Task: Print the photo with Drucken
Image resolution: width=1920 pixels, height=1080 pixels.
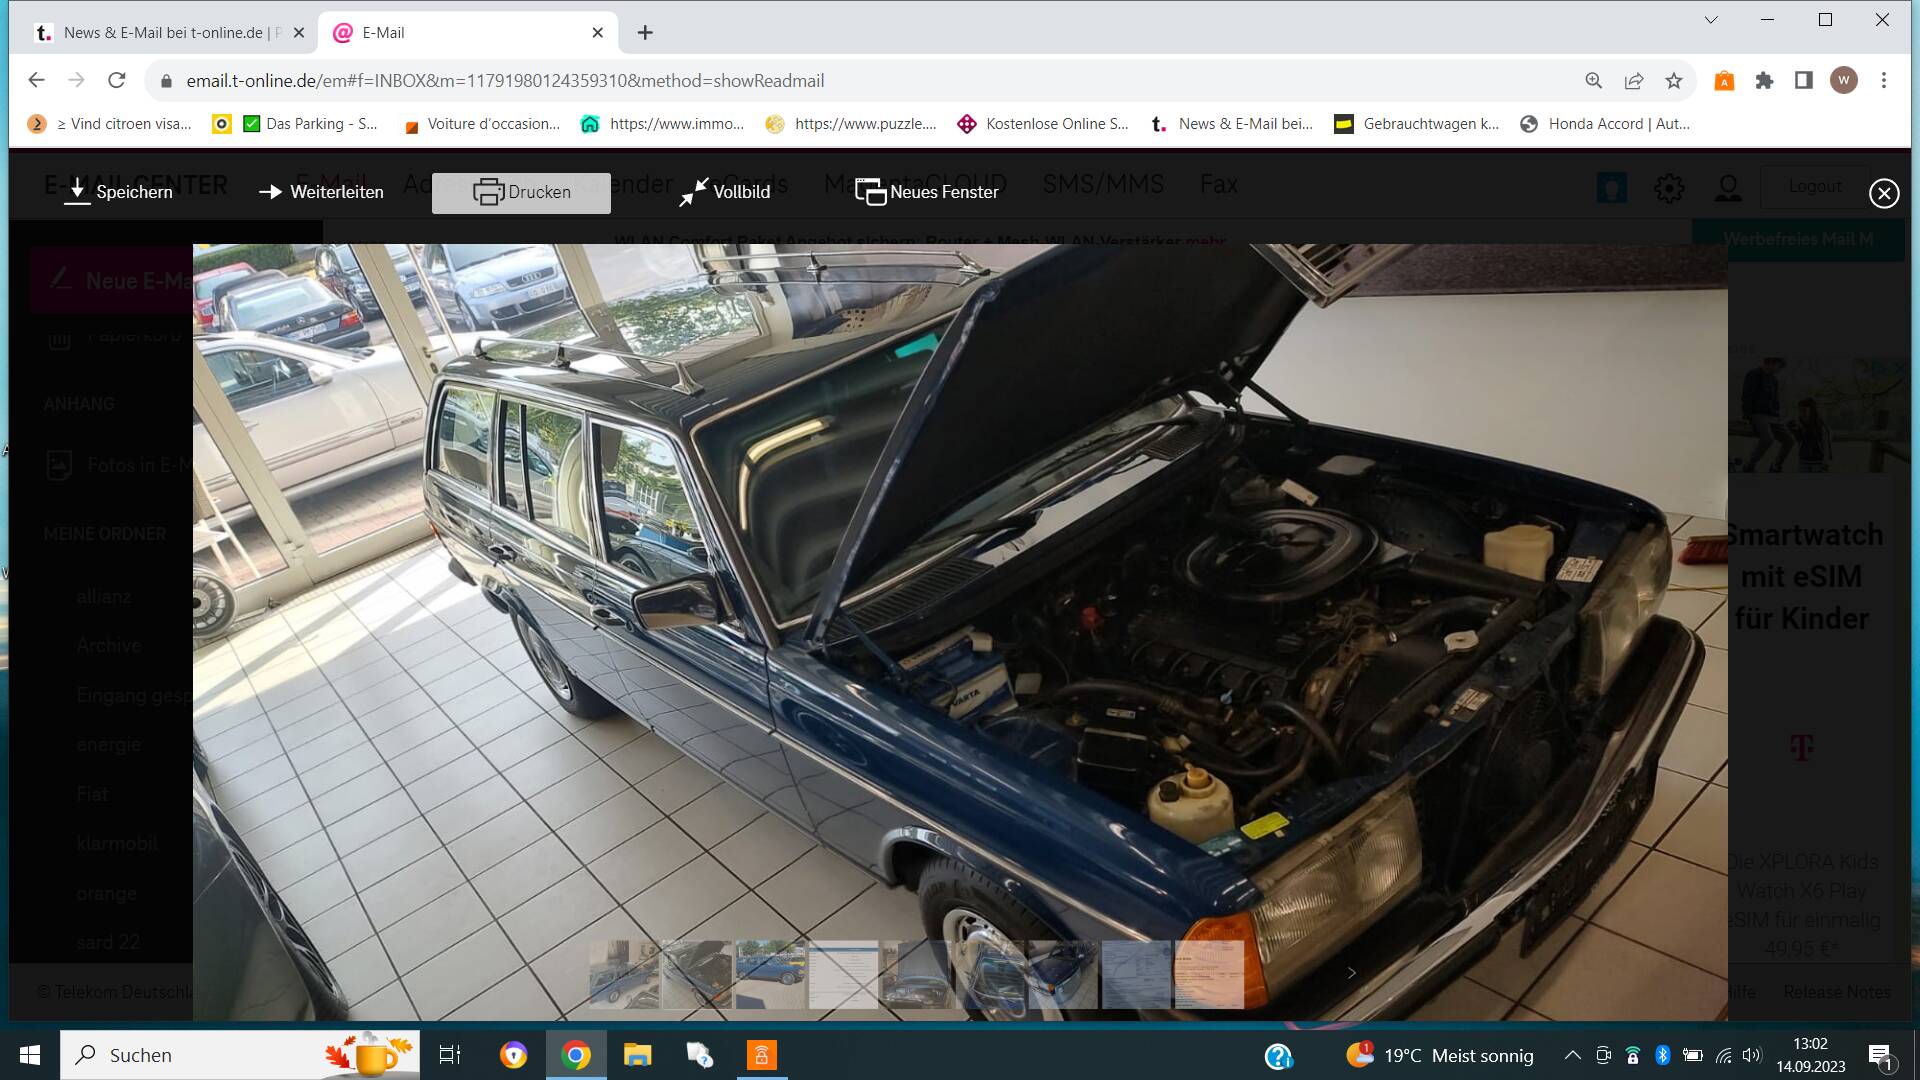Action: point(521,192)
